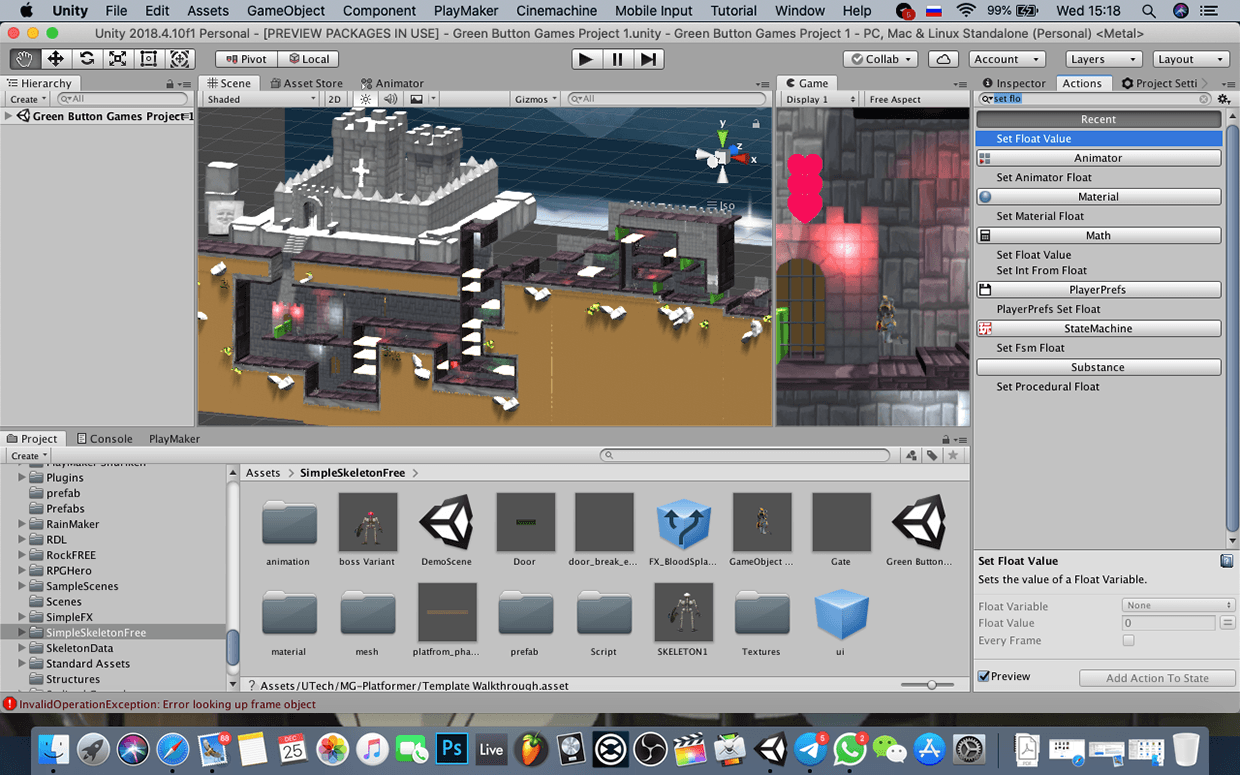The height and width of the screenshot is (775, 1240).
Task: Open the Gizmos dropdown
Action: [537, 99]
